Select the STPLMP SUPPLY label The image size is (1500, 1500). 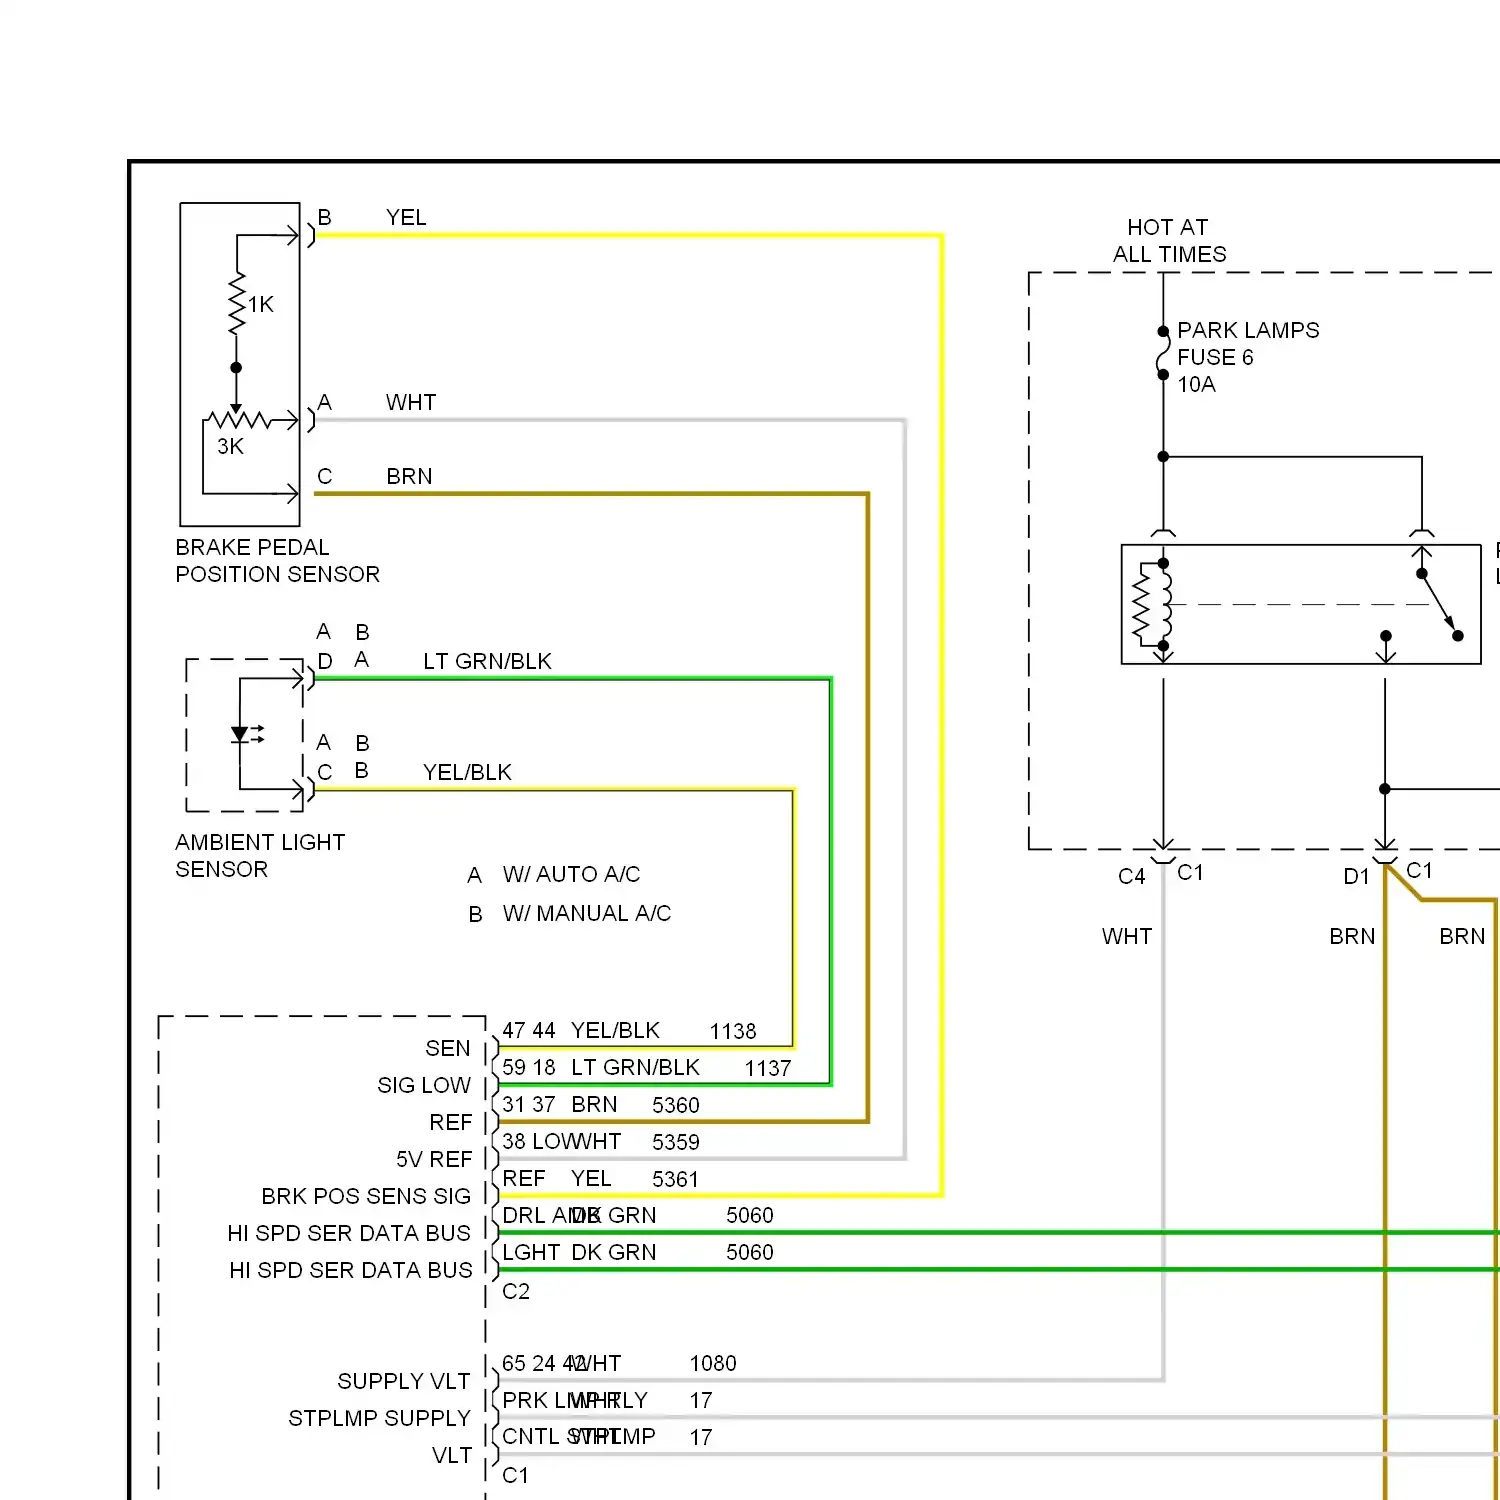click(x=379, y=1418)
